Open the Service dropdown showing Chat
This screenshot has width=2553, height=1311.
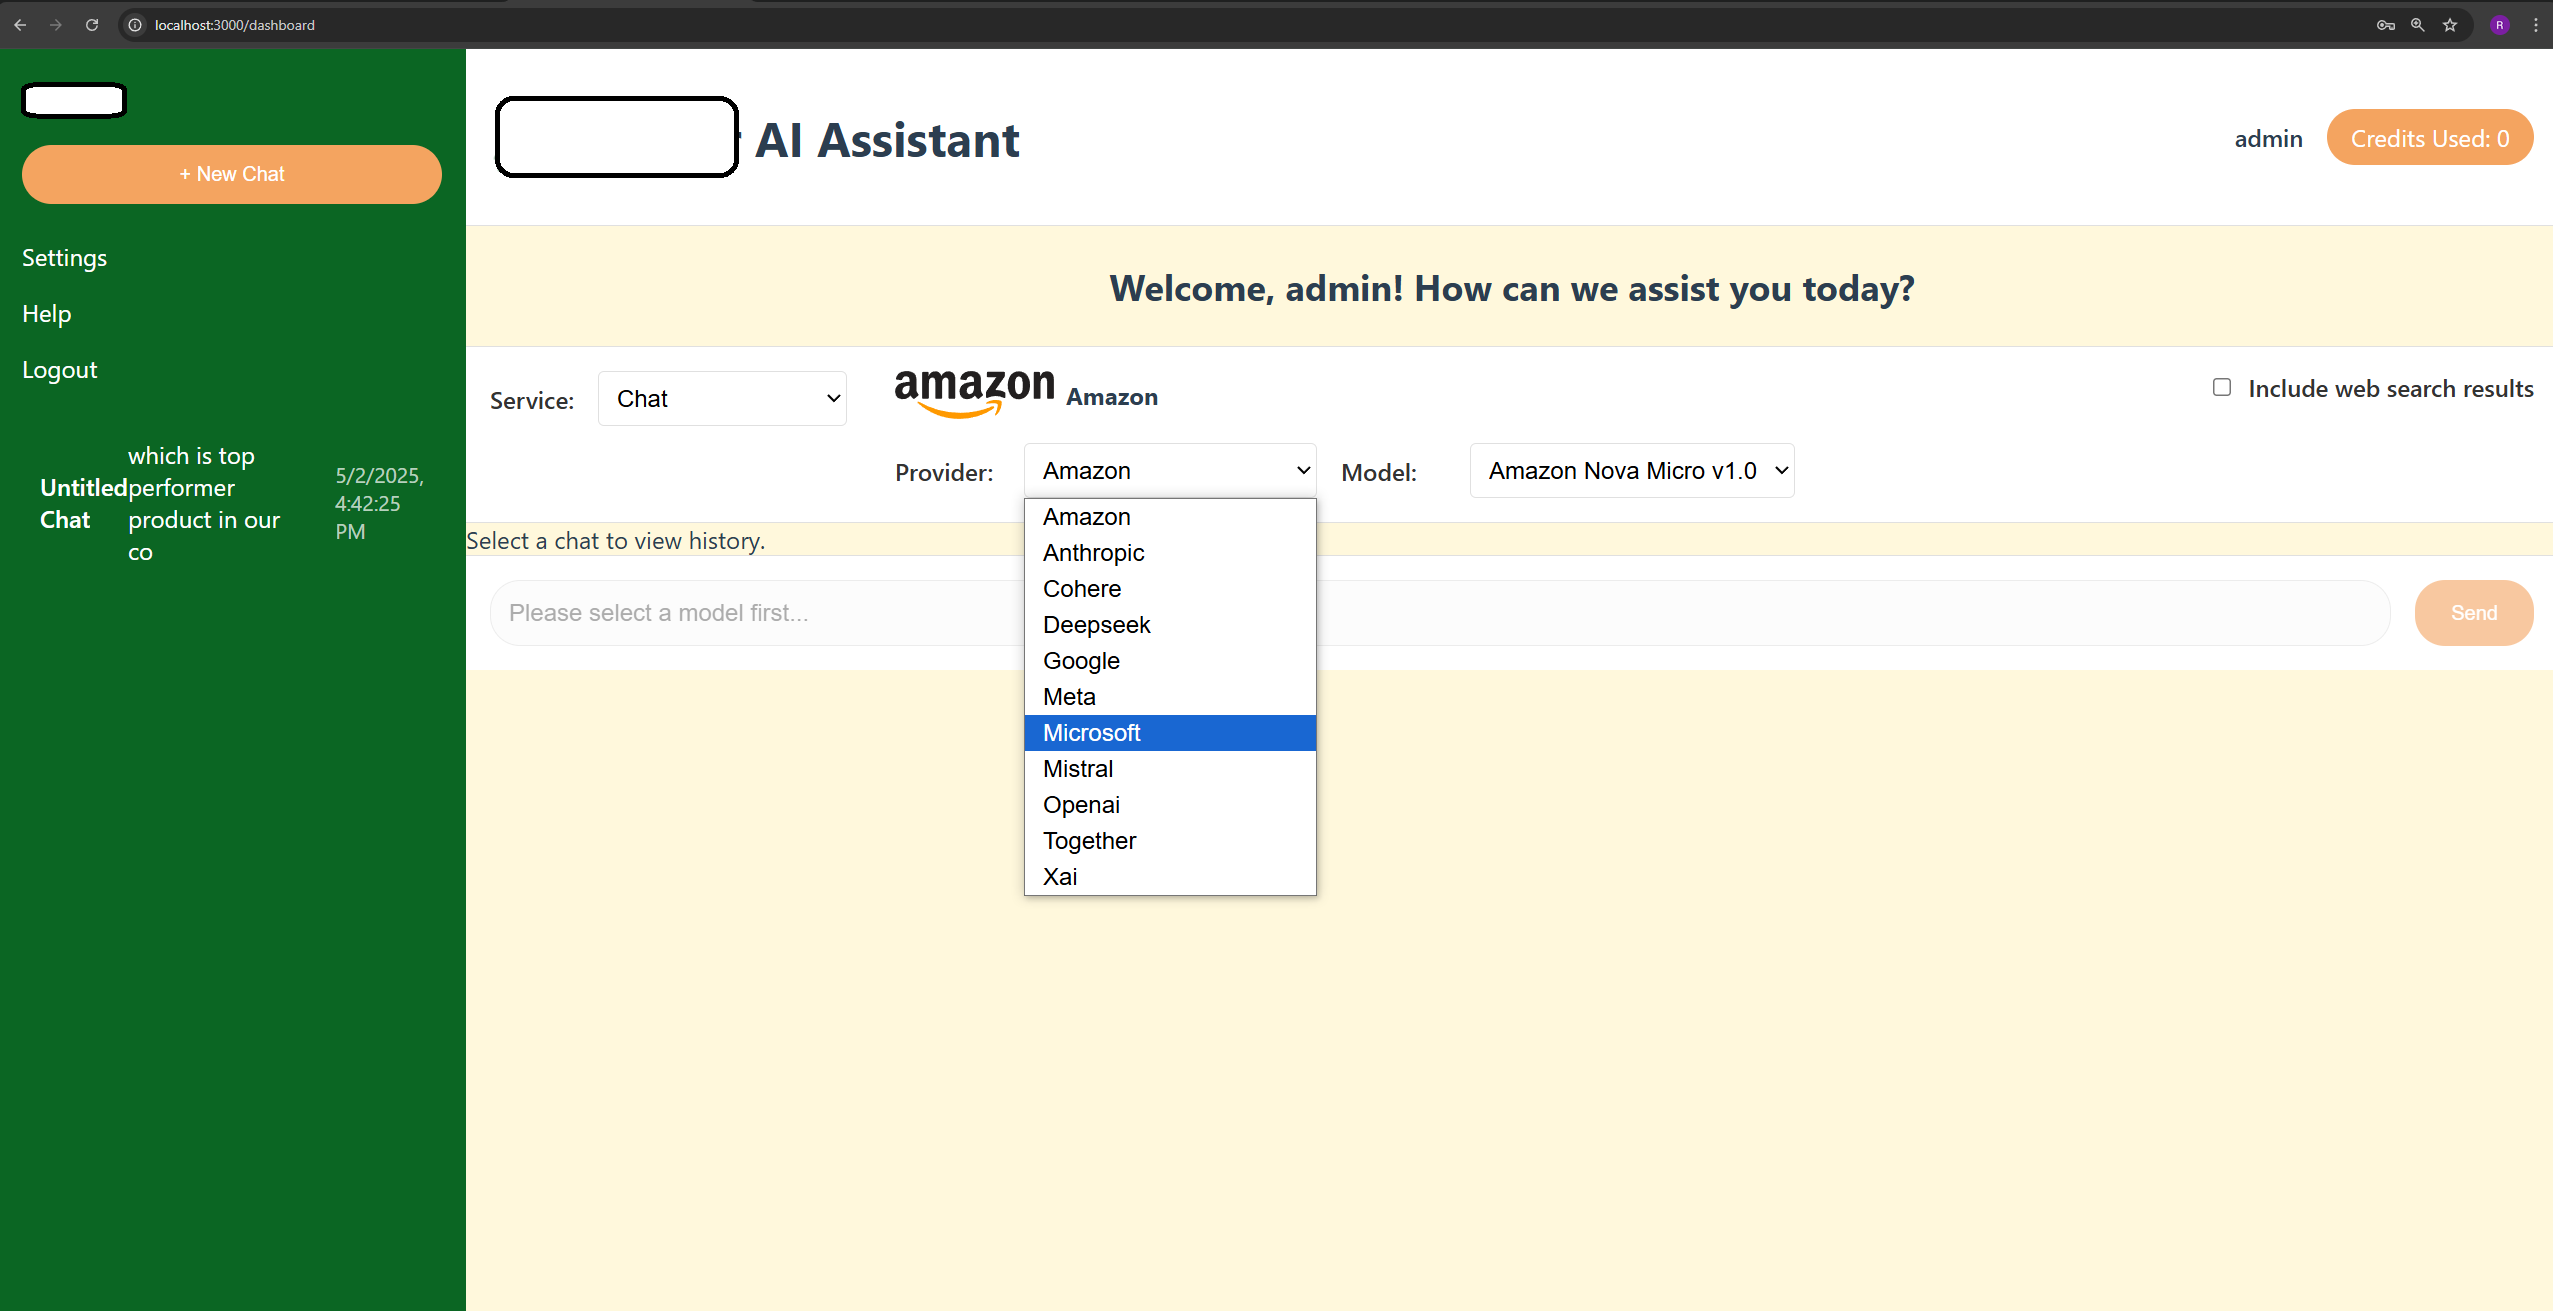(x=722, y=398)
